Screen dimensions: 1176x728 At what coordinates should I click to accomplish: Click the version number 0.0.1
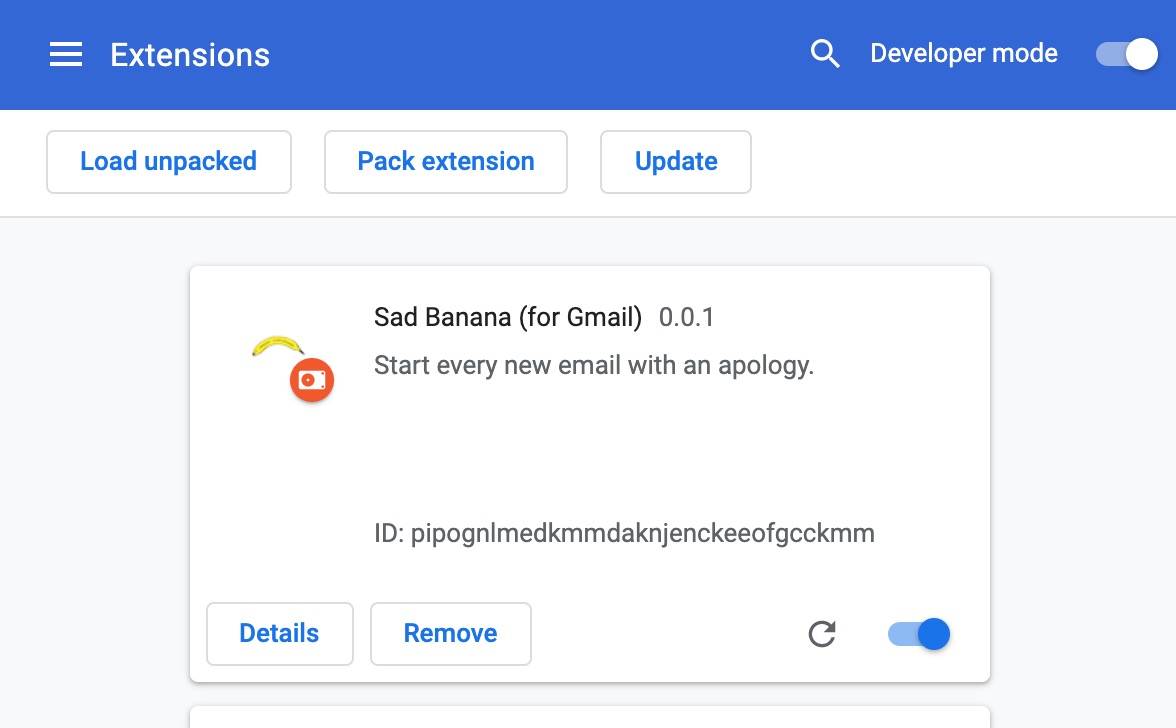[x=686, y=317]
